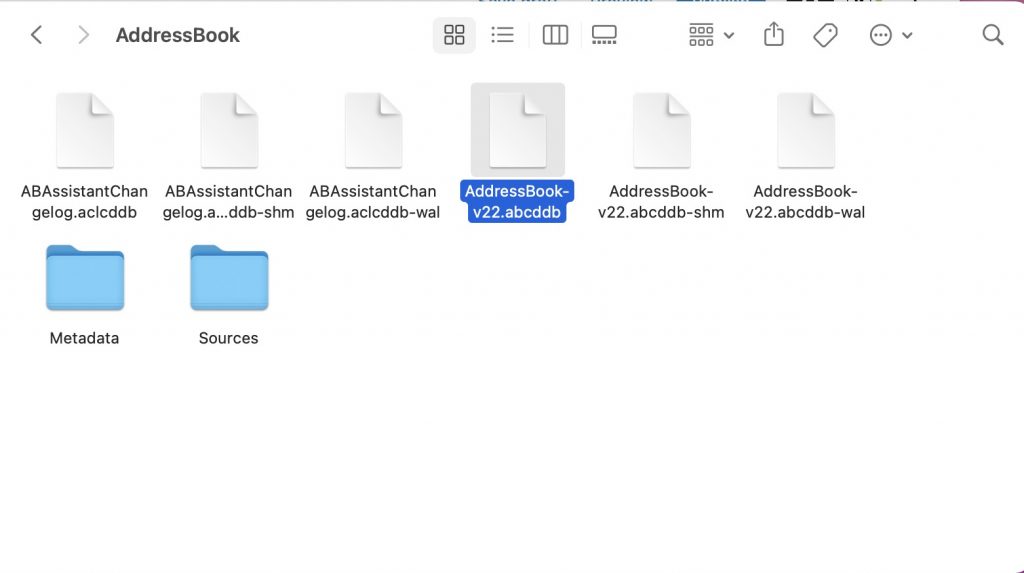The height and width of the screenshot is (573, 1024).
Task: Click the selected AddressBook-v22.abcddb file icon
Action: (x=518, y=130)
